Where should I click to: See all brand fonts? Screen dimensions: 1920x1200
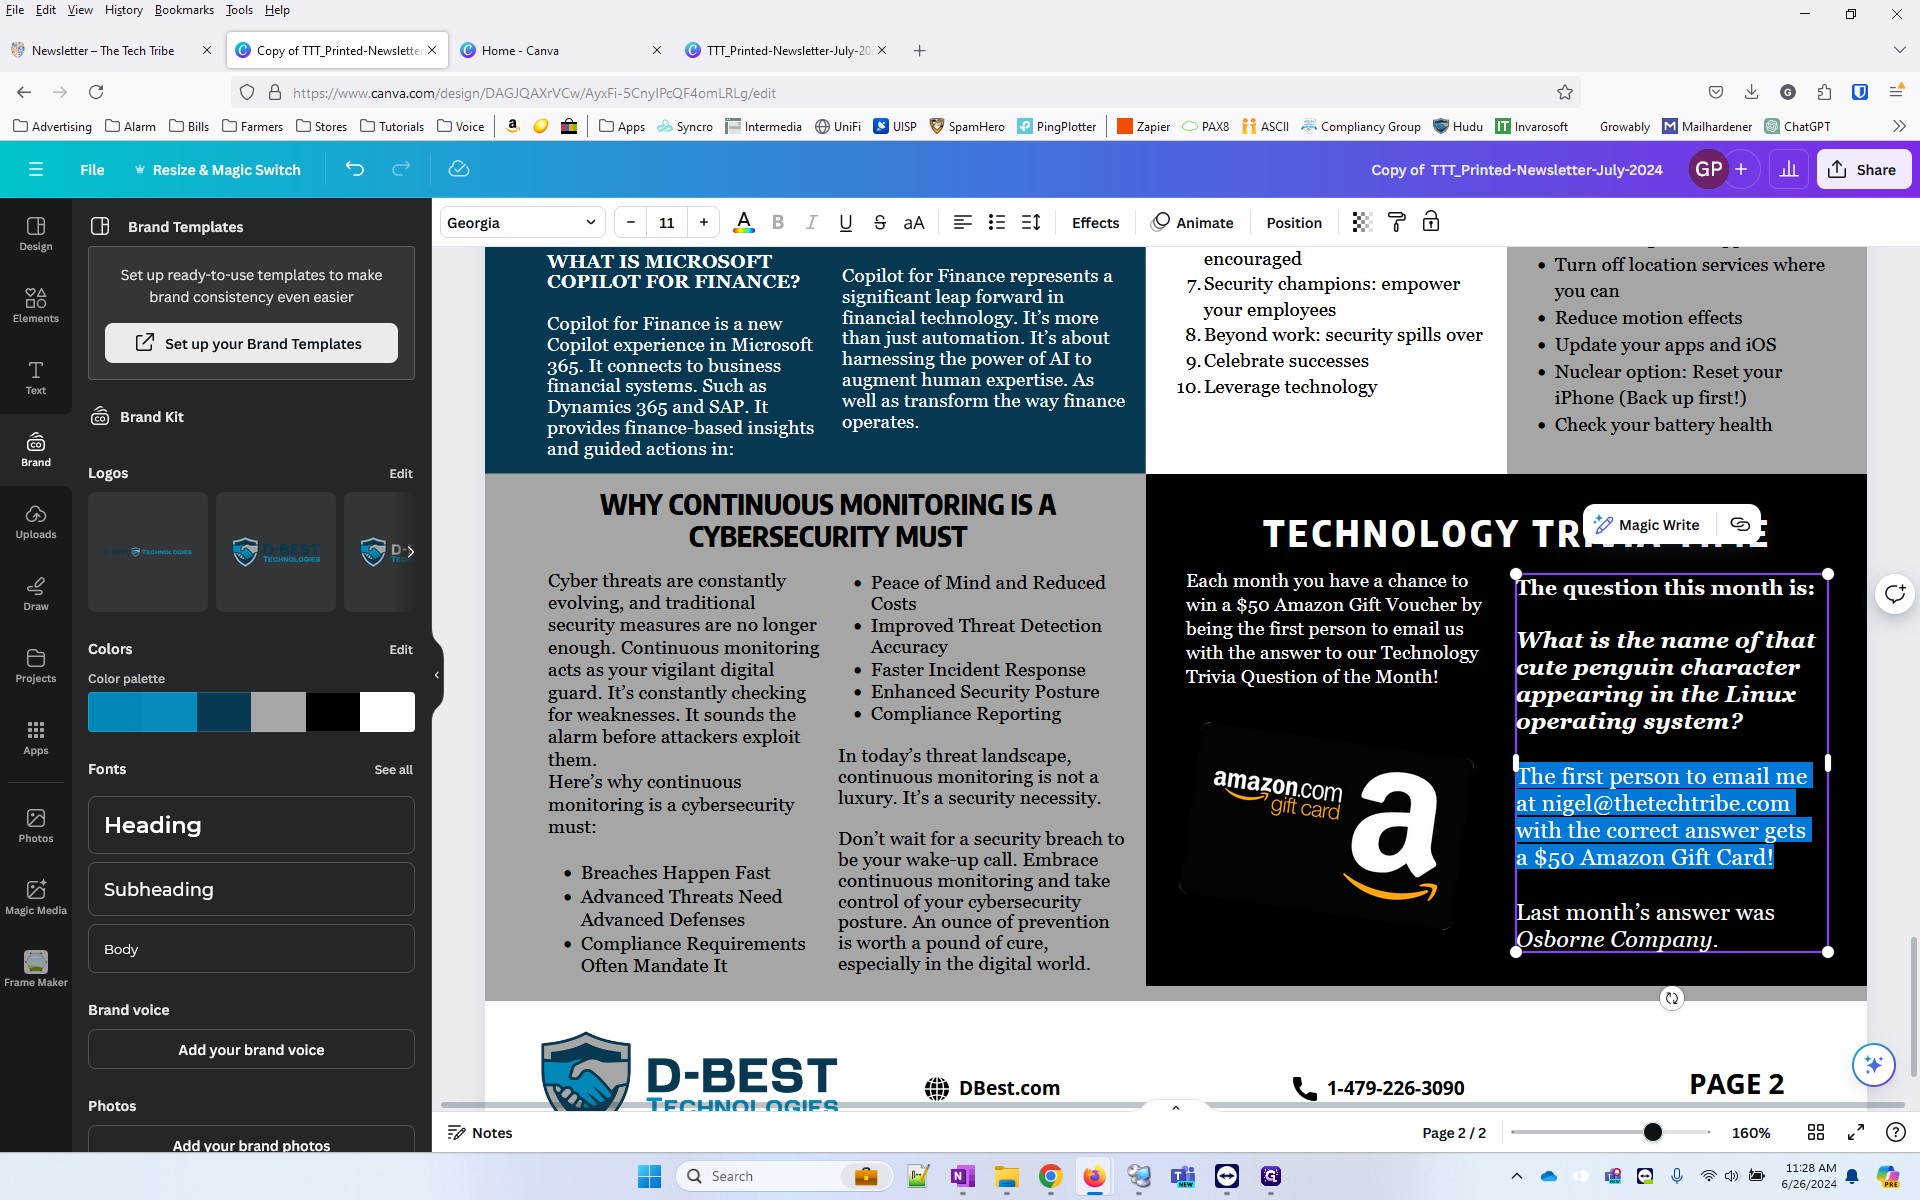click(393, 769)
